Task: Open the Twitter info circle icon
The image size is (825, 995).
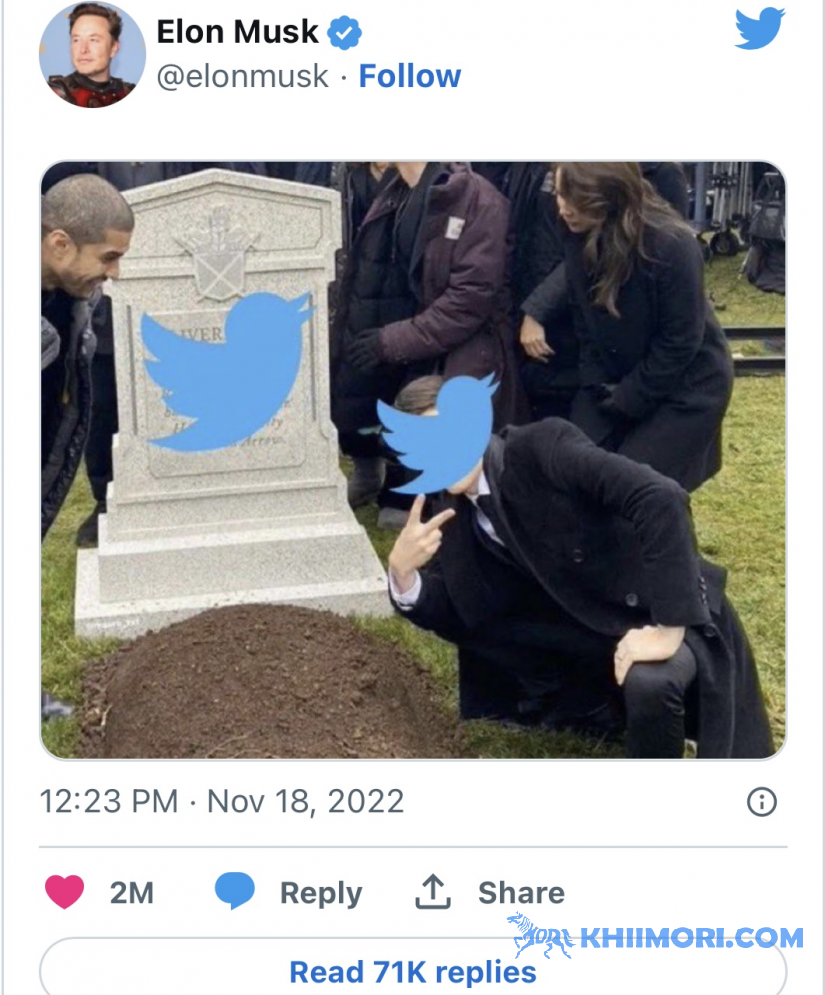Action: click(x=762, y=801)
